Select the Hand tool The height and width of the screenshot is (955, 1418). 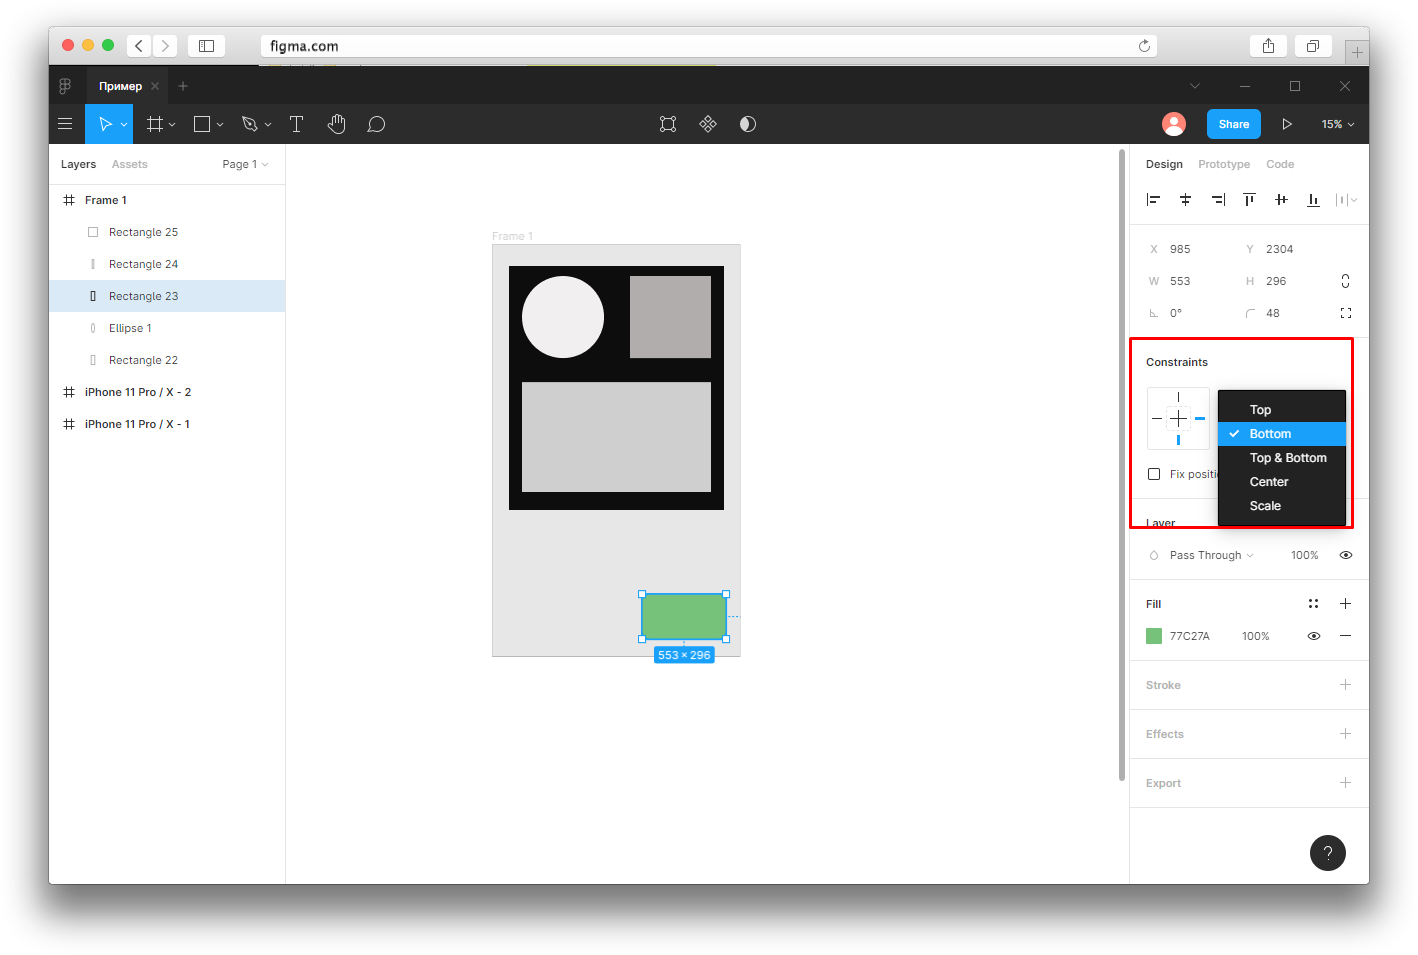336,124
